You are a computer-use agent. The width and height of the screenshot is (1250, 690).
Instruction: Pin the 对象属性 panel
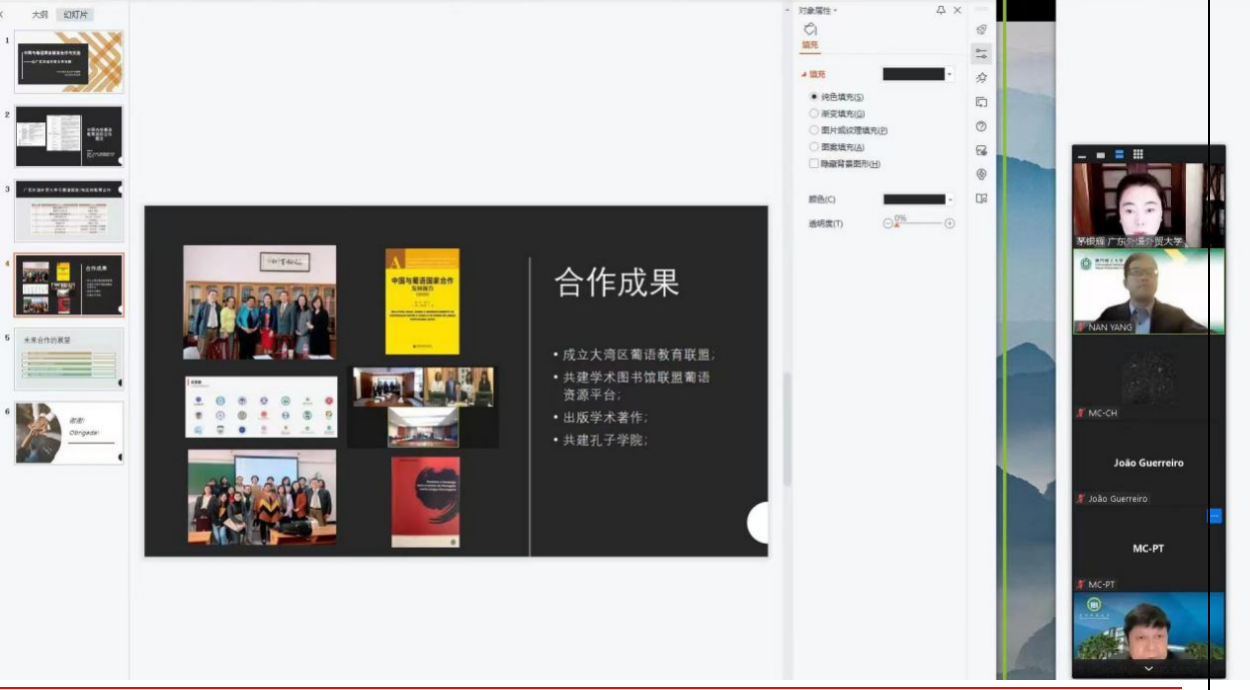pos(940,10)
